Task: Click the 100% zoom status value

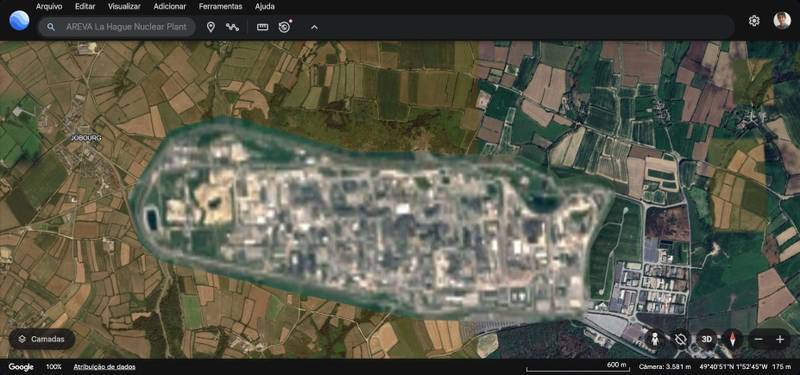Action: tap(54, 367)
